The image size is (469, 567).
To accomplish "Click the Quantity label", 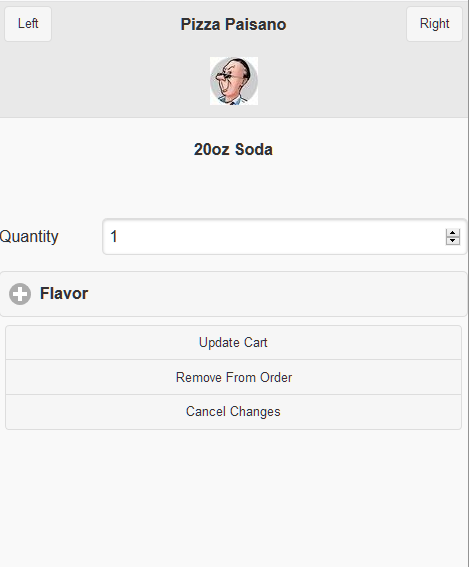I will (x=29, y=237).
